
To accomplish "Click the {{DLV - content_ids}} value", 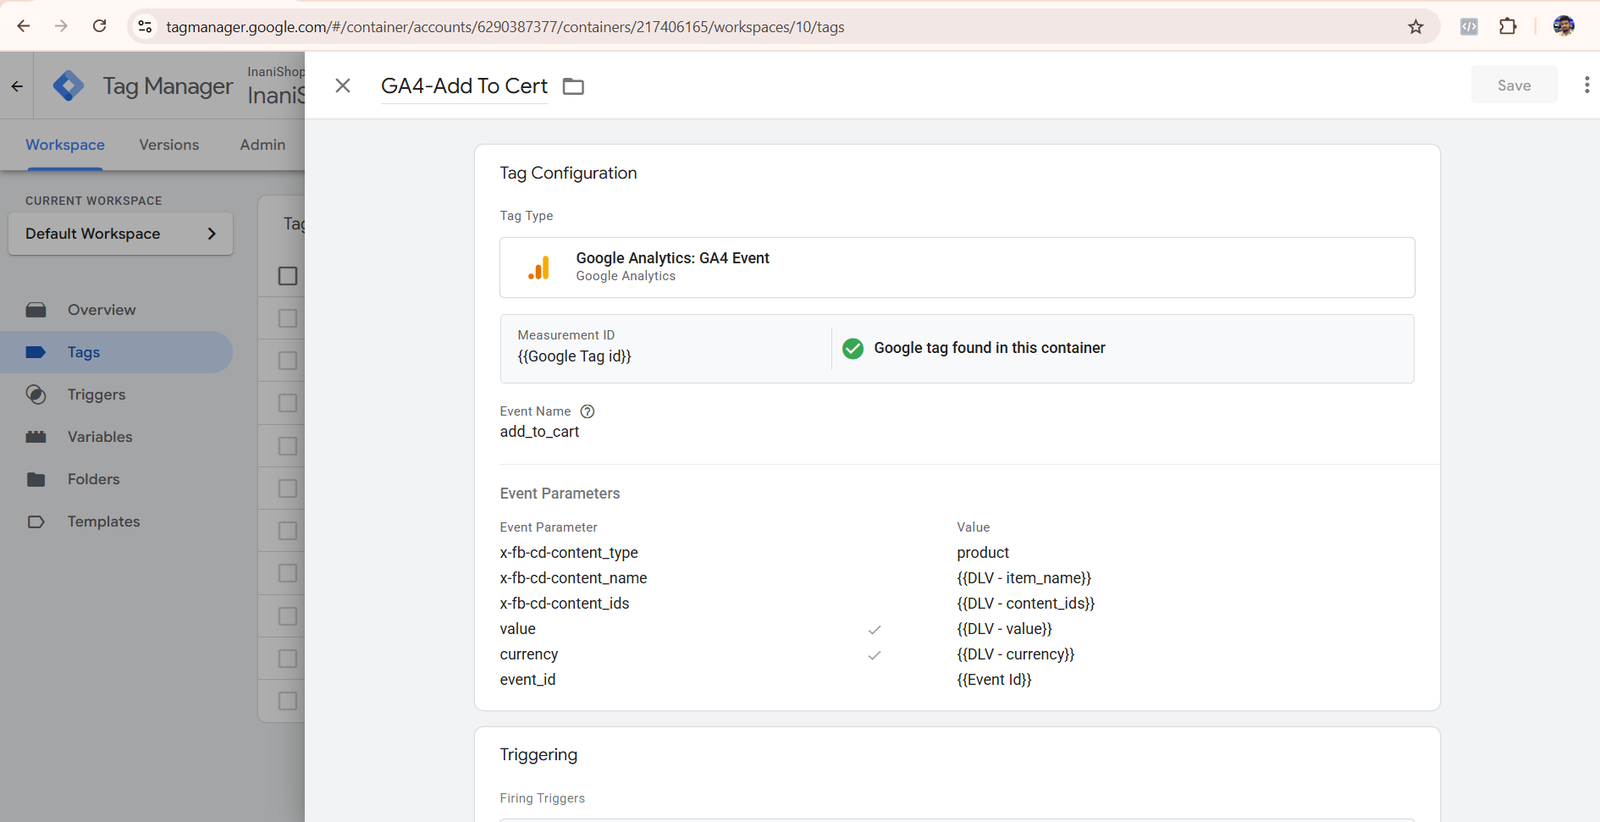I will click(1026, 603).
